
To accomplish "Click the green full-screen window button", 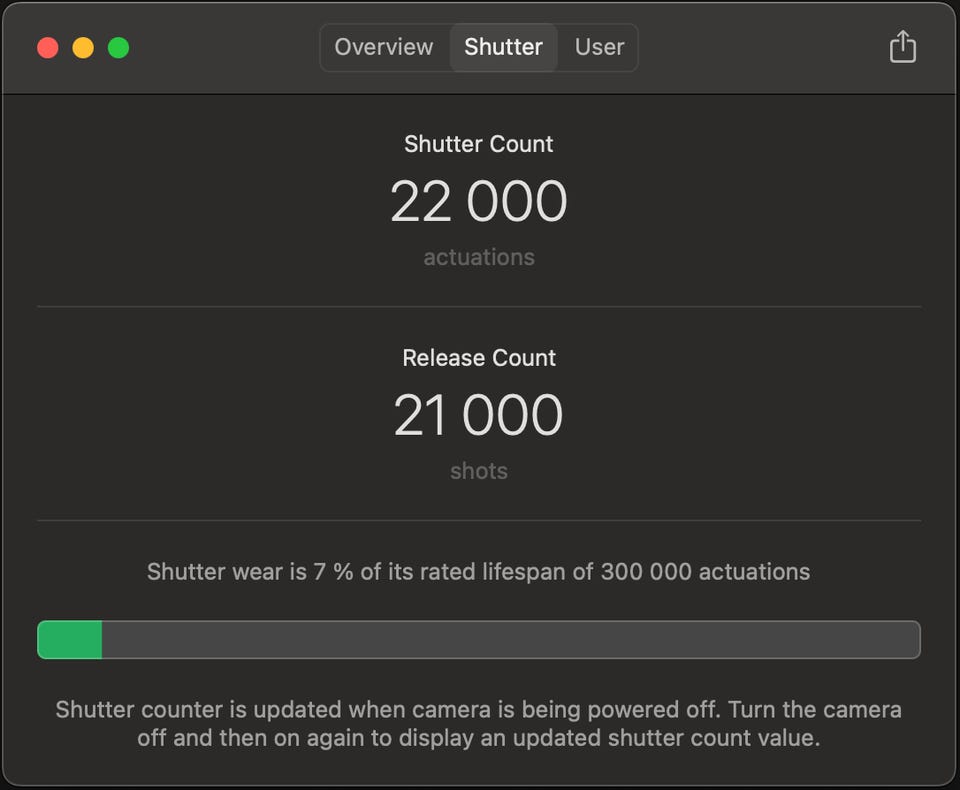I will point(118,47).
